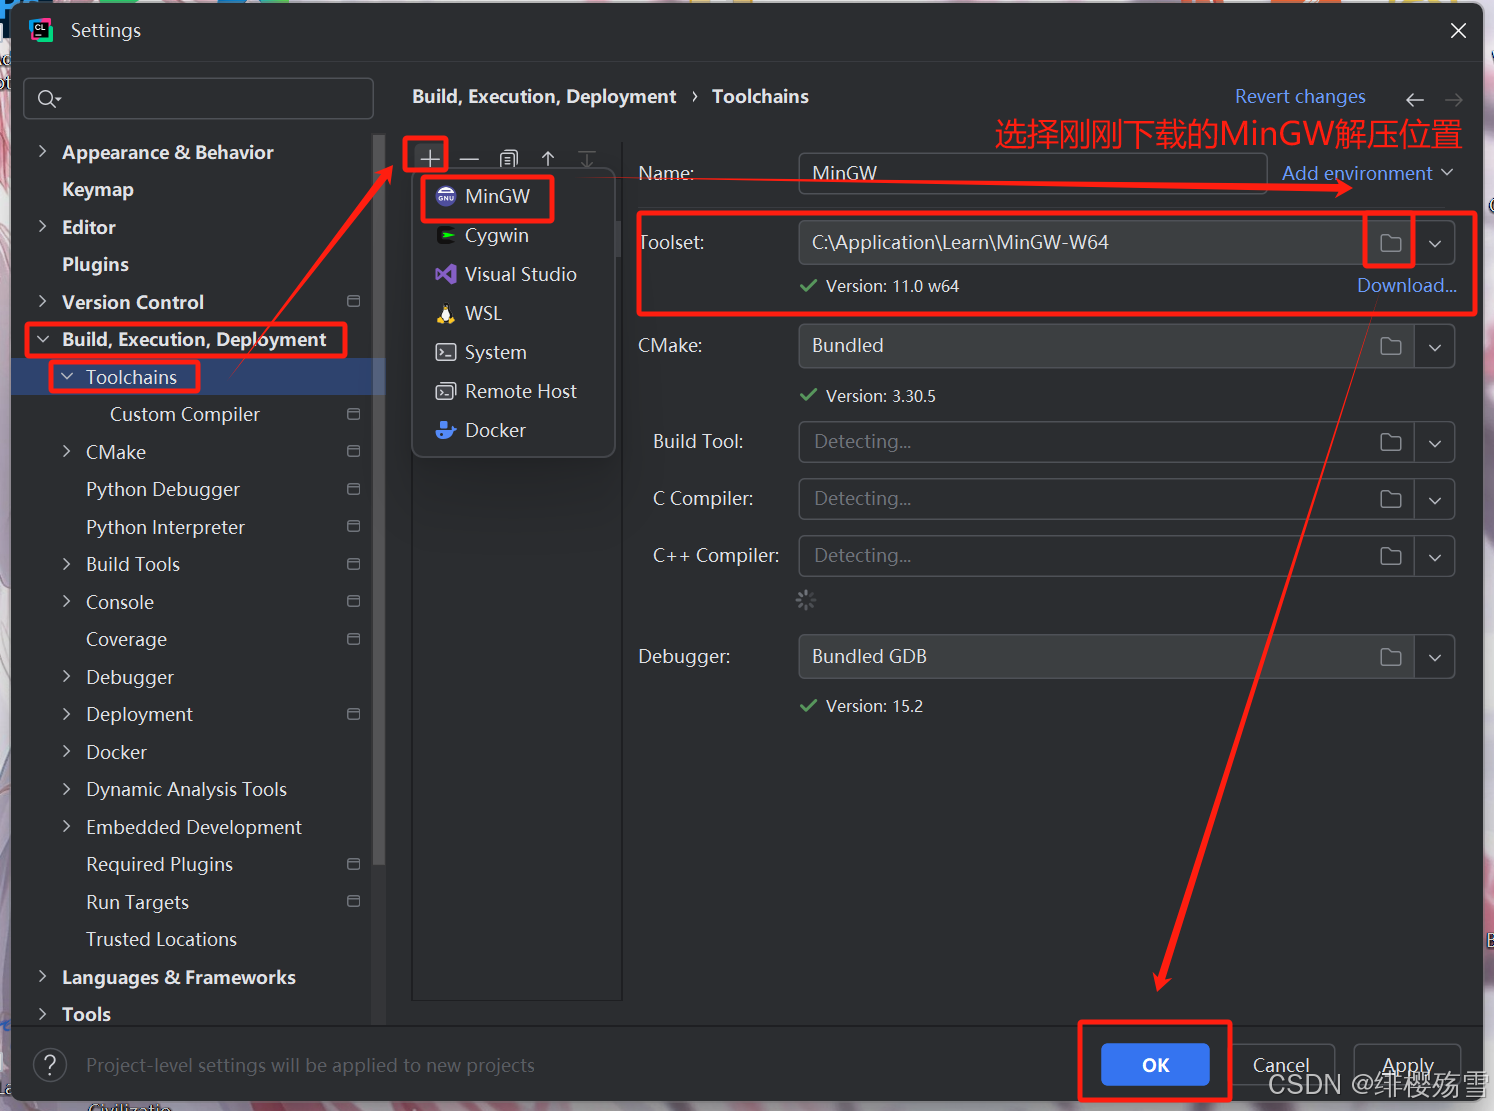Open Keymap settings page
Screen dimensions: 1494x1111
pos(97,189)
